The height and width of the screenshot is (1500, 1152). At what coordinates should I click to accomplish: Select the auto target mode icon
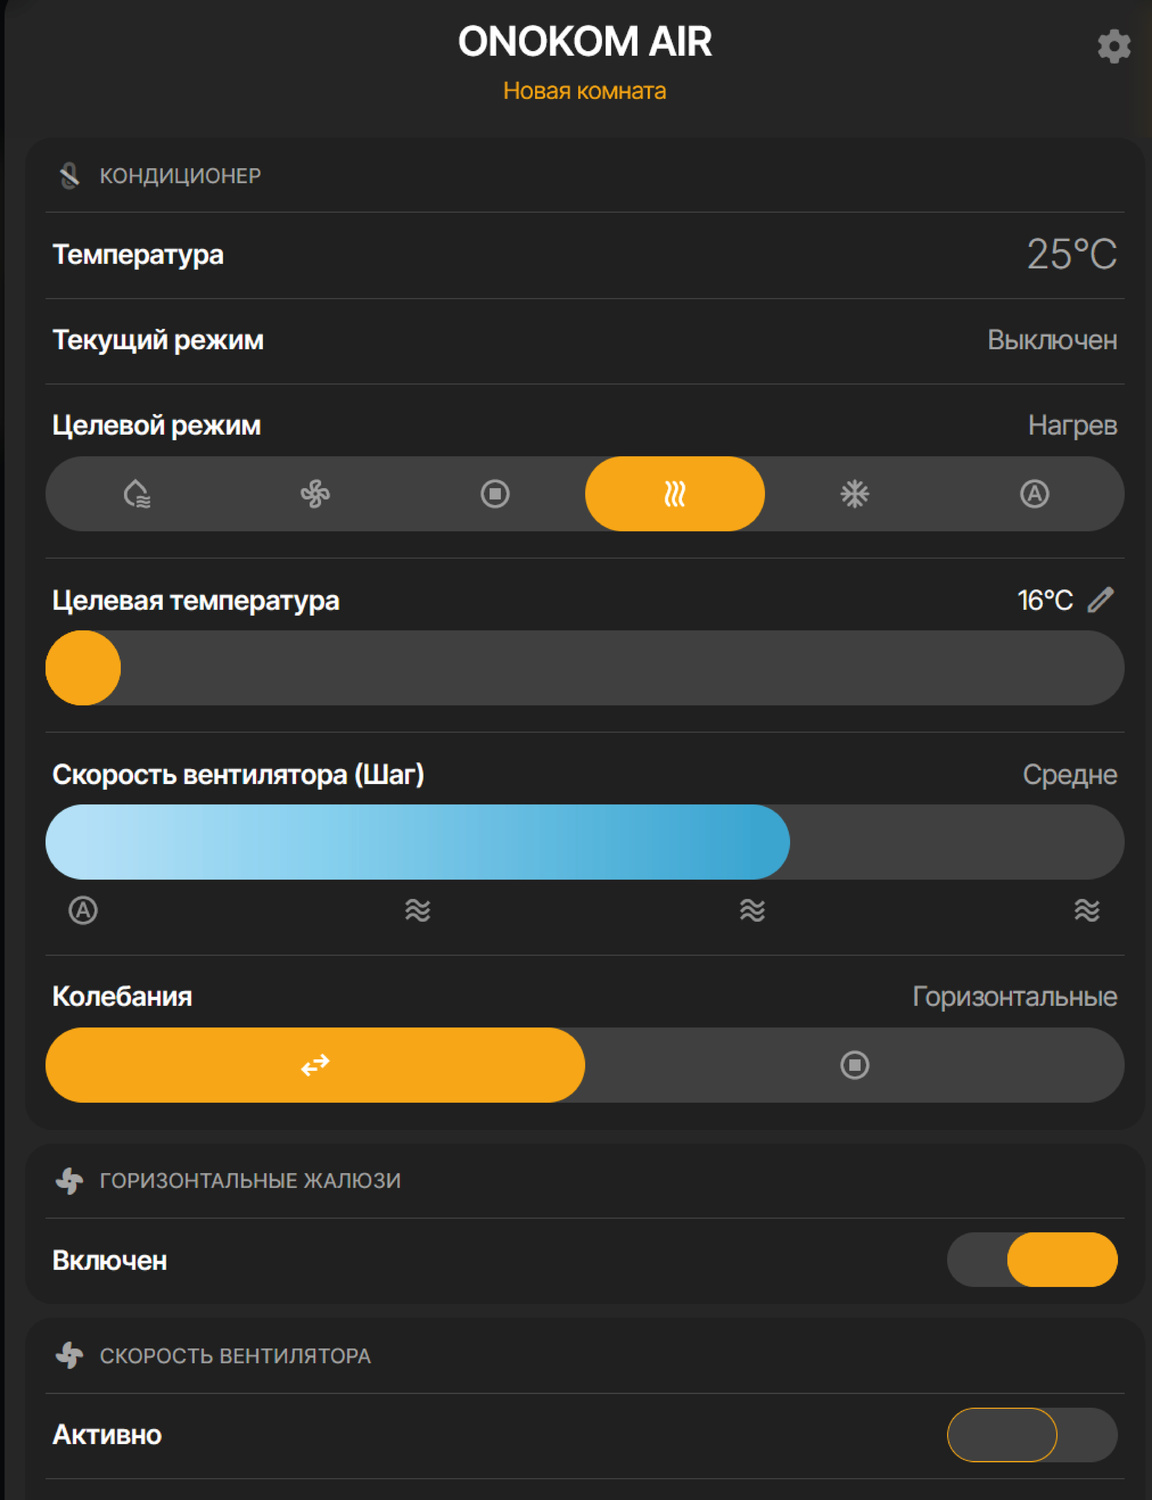coord(1034,494)
